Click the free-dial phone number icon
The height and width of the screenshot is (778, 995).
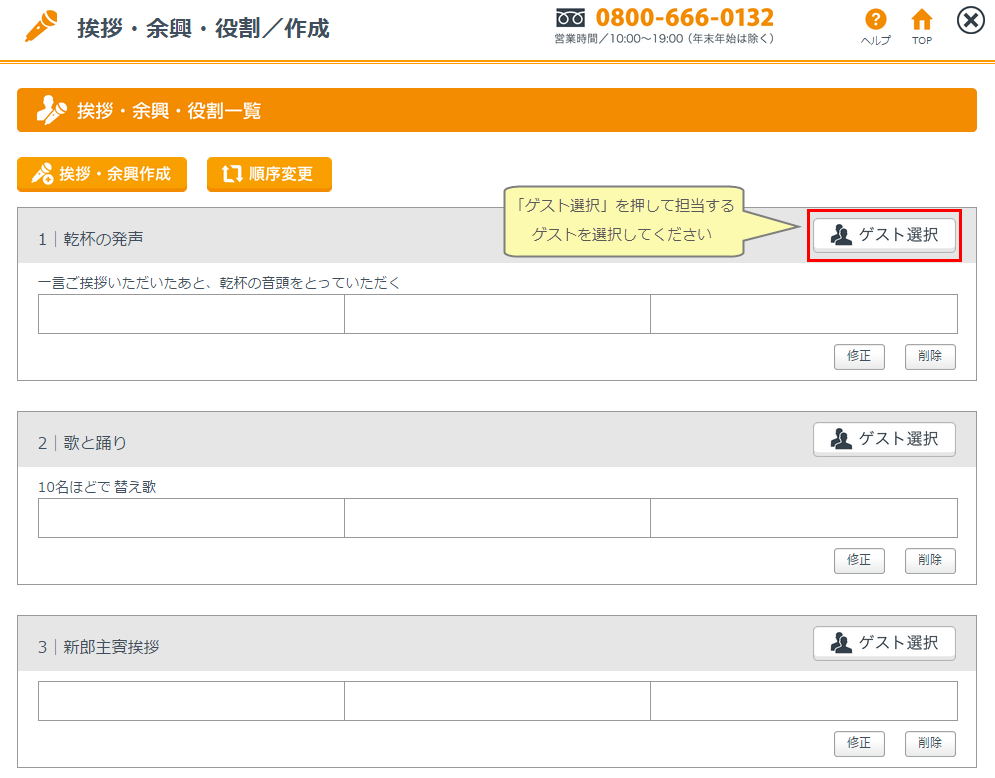tap(570, 18)
